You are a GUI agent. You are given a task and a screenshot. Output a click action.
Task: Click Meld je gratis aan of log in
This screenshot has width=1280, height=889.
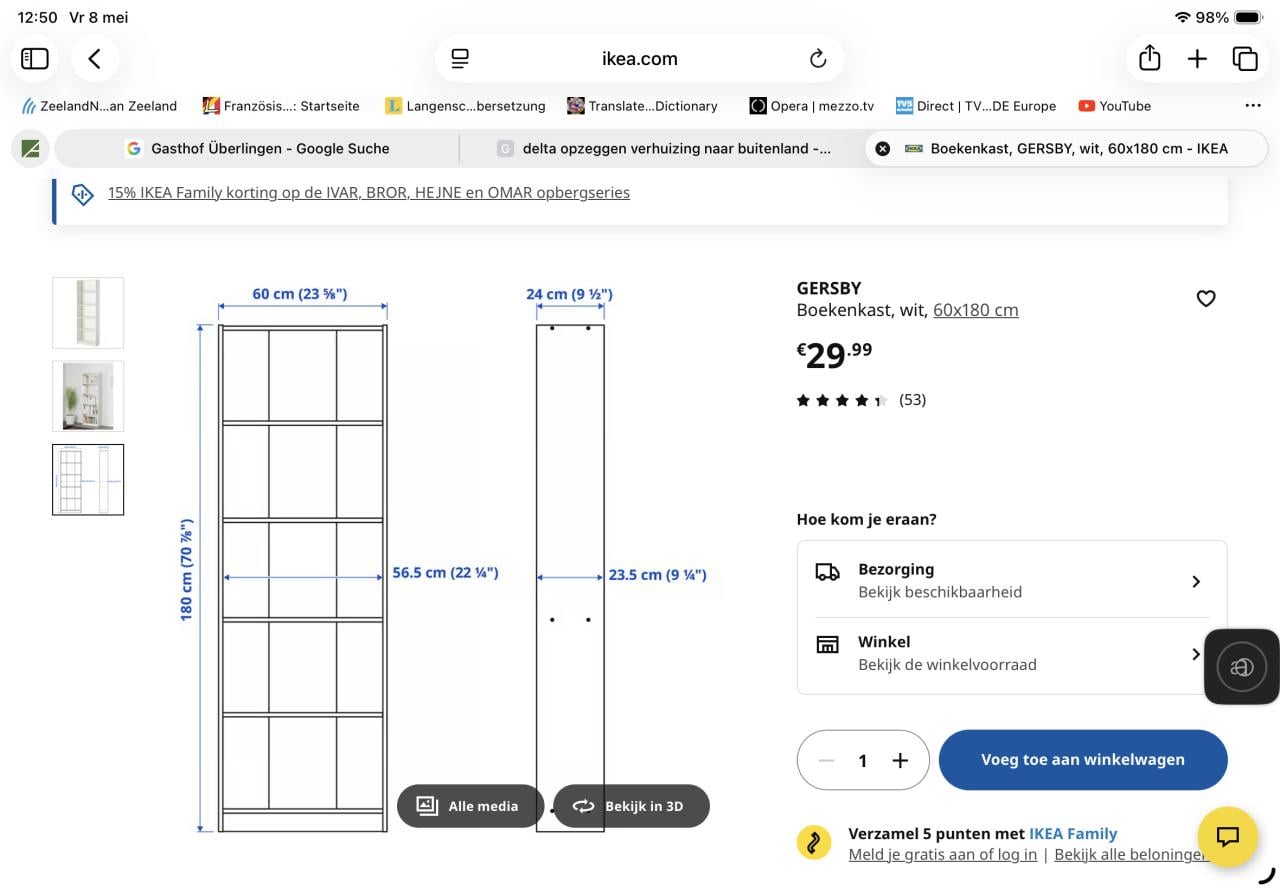tap(943, 854)
